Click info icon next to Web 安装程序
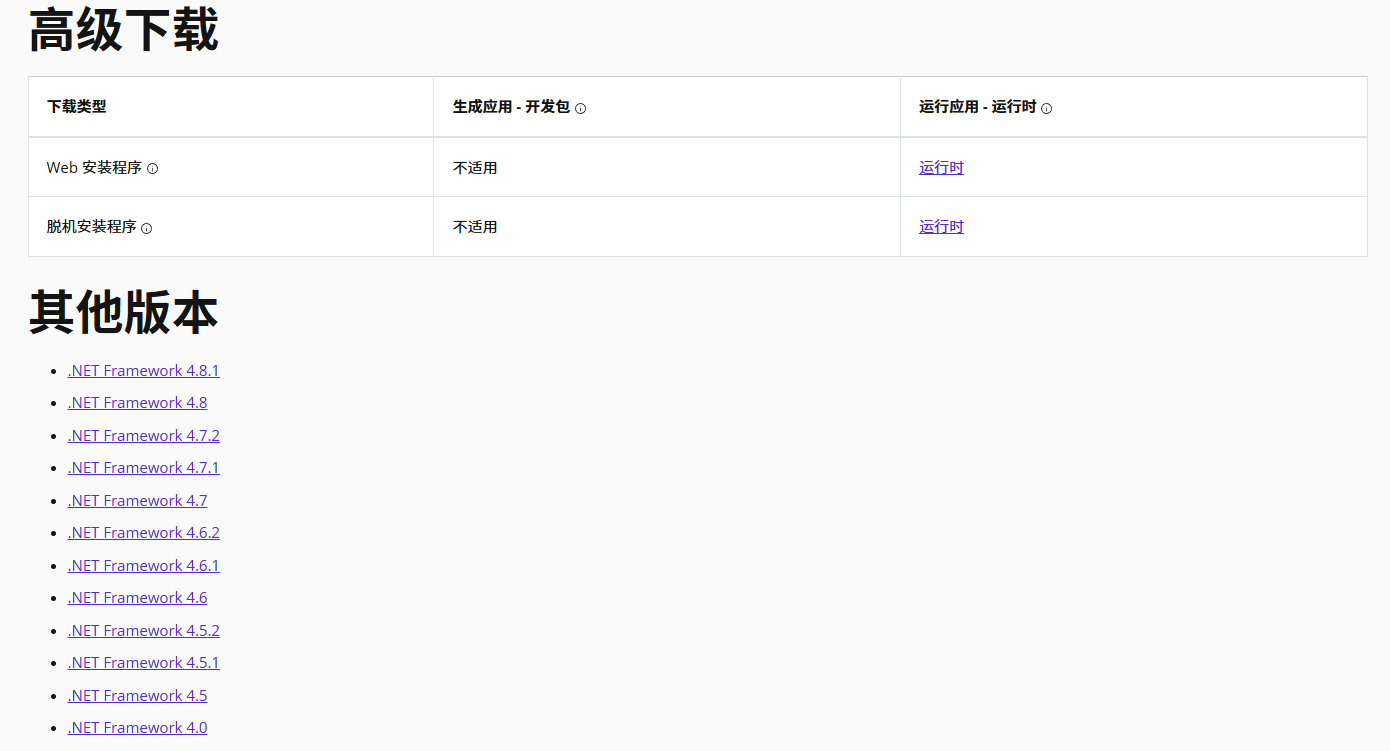Image resolution: width=1390 pixels, height=751 pixels. tap(152, 168)
